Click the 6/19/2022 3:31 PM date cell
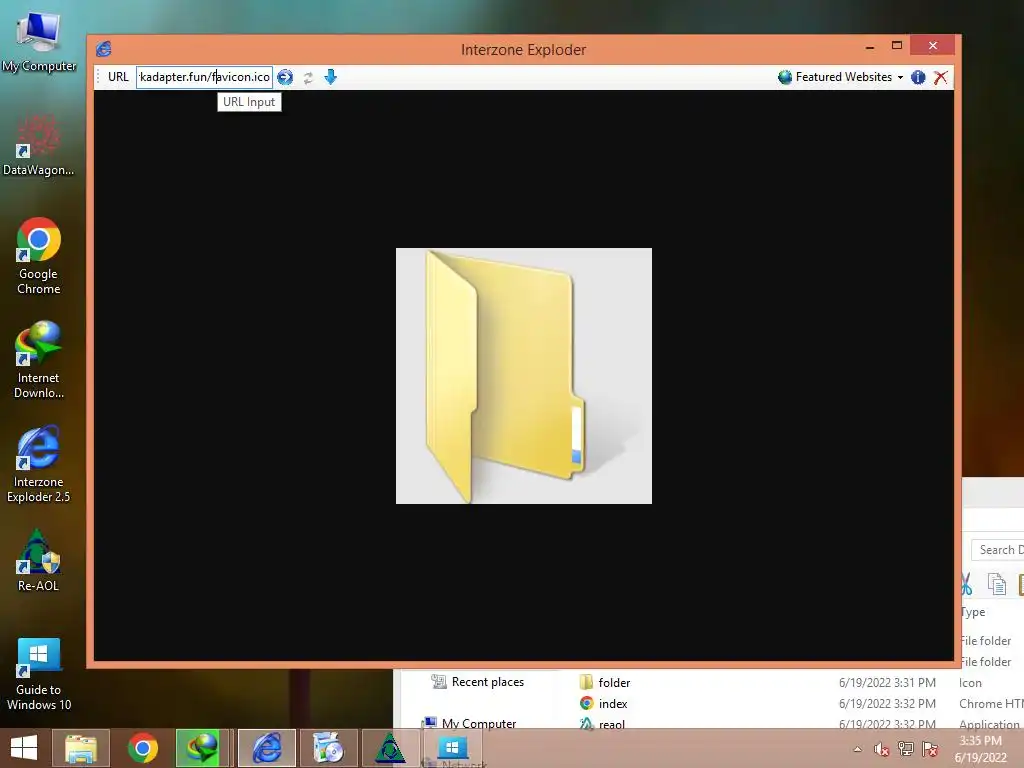 pyautogui.click(x=887, y=682)
